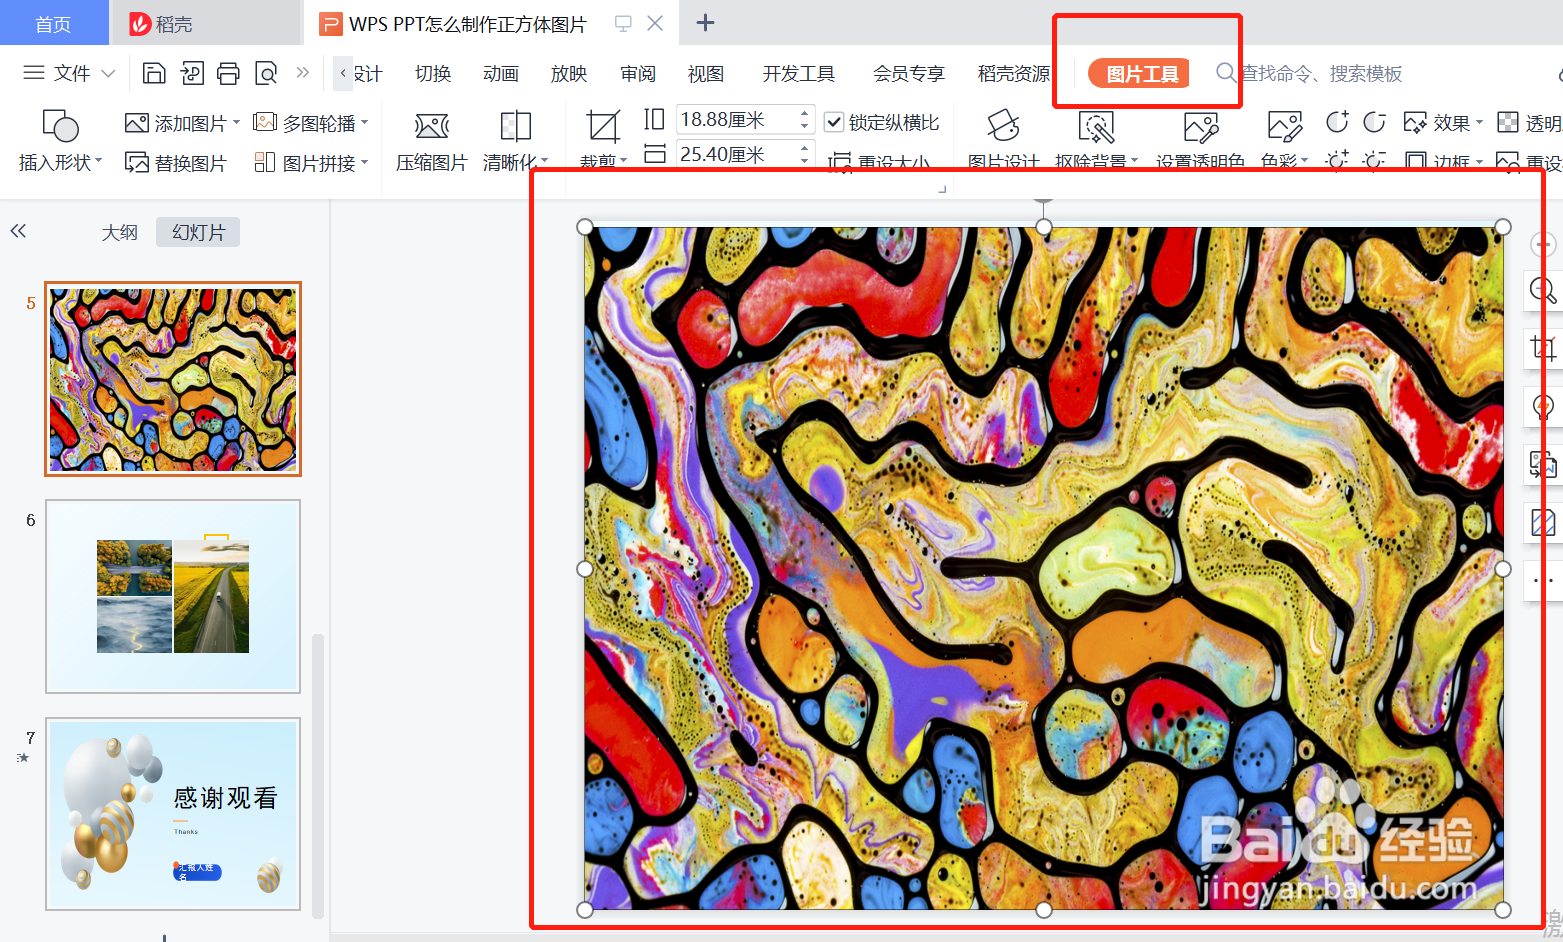This screenshot has width=1563, height=942.
Task: Switch to 放映 tab
Action: coord(569,73)
